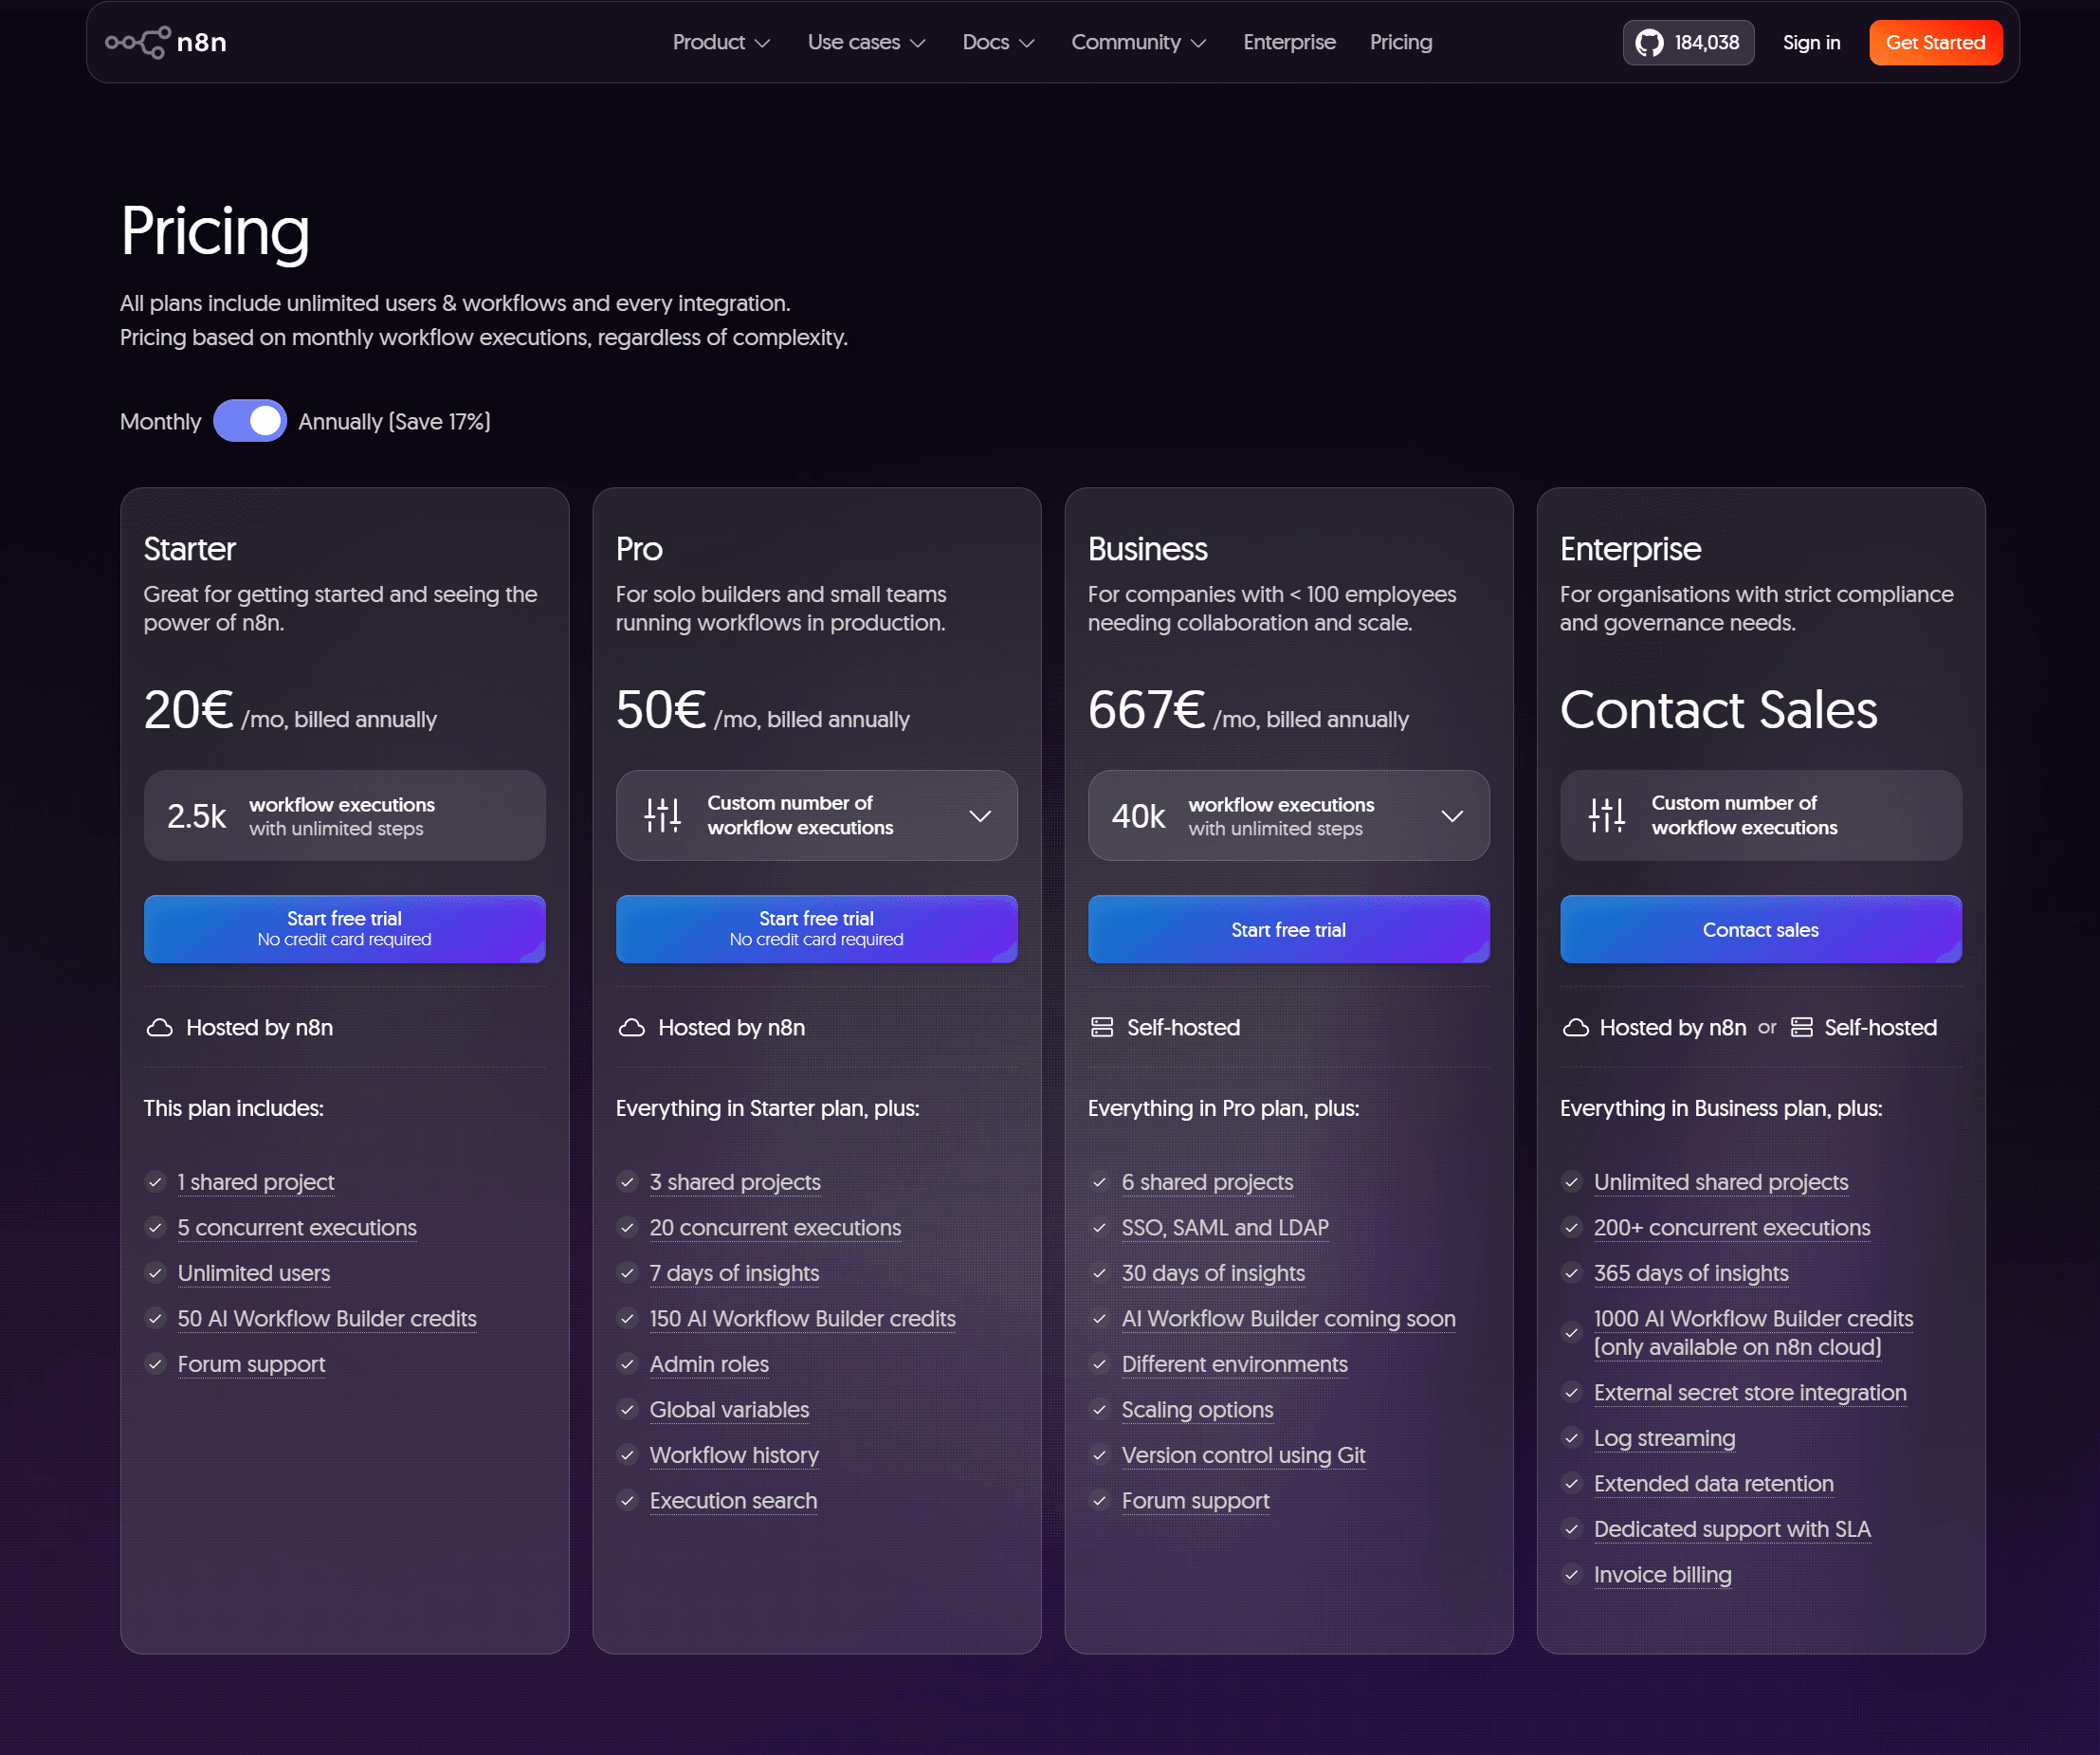Image resolution: width=2100 pixels, height=1755 pixels.
Task: Open the Product navigation dropdown
Action: tap(720, 42)
